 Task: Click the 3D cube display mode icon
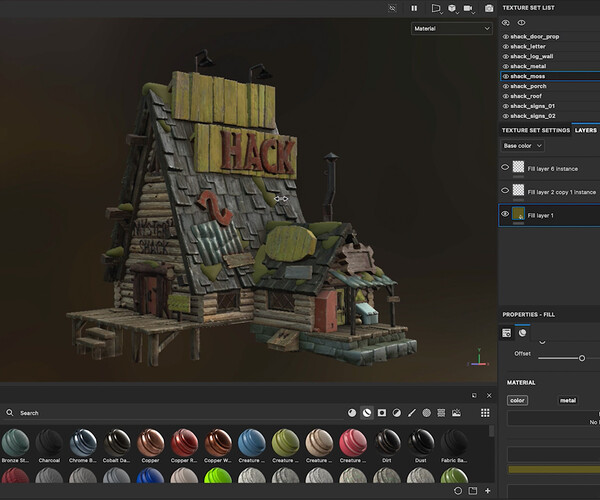tap(452, 8)
